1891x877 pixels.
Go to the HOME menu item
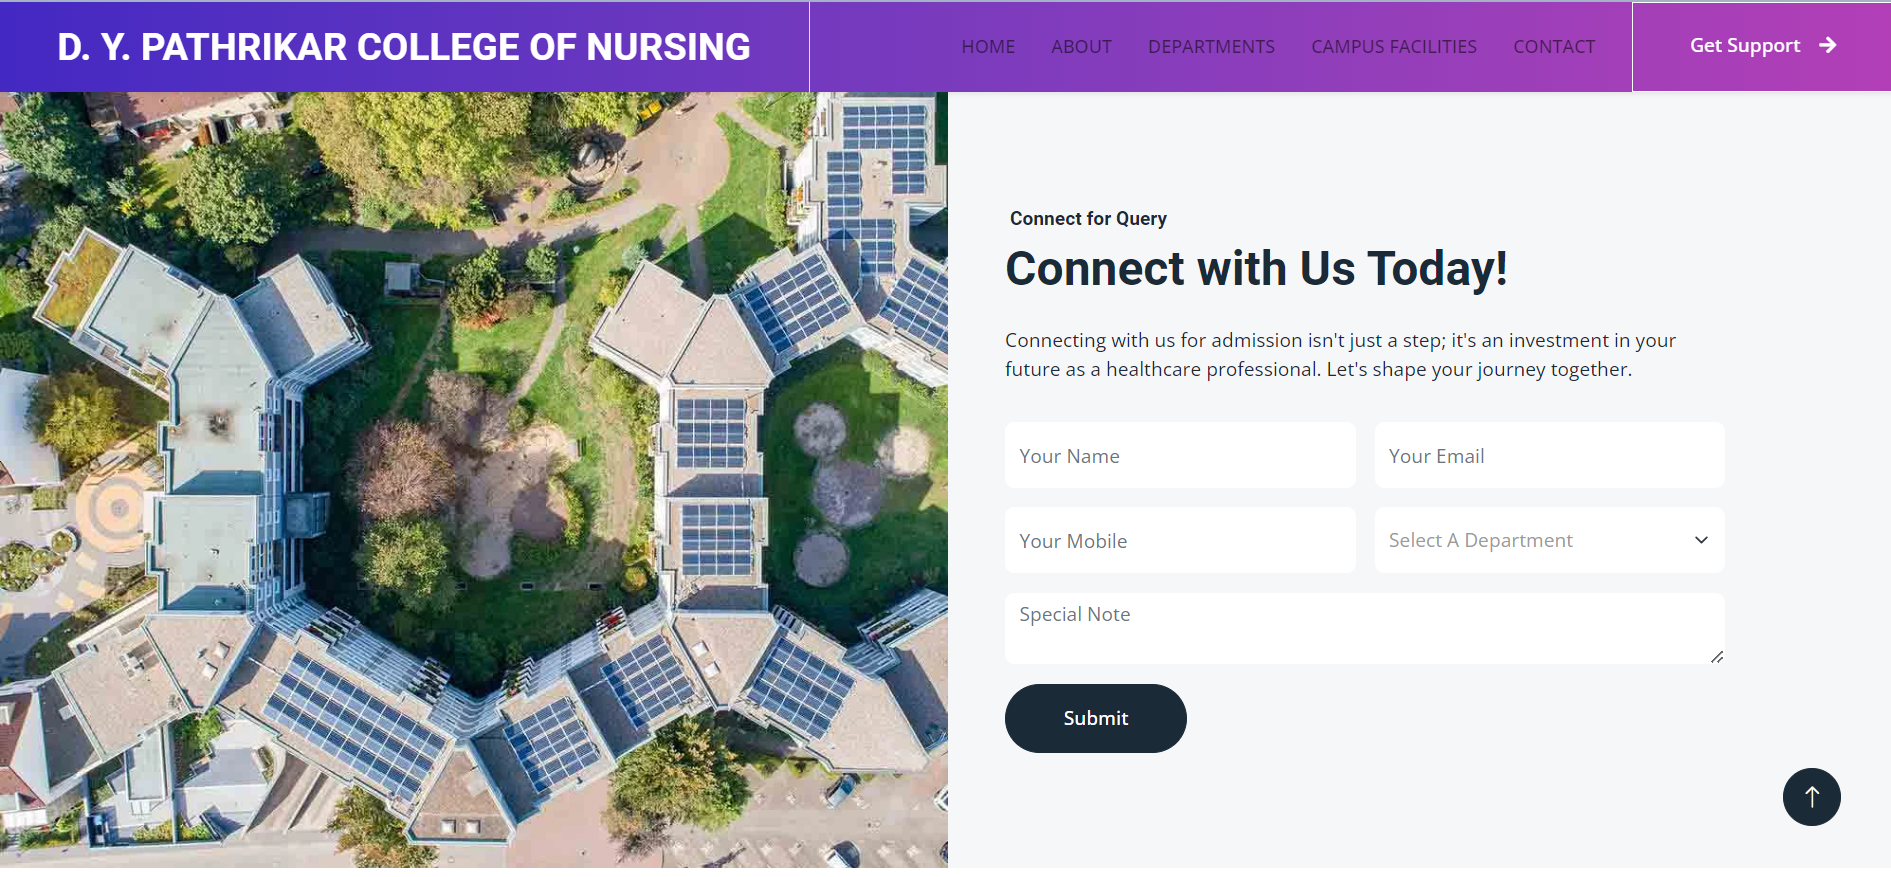coord(988,47)
